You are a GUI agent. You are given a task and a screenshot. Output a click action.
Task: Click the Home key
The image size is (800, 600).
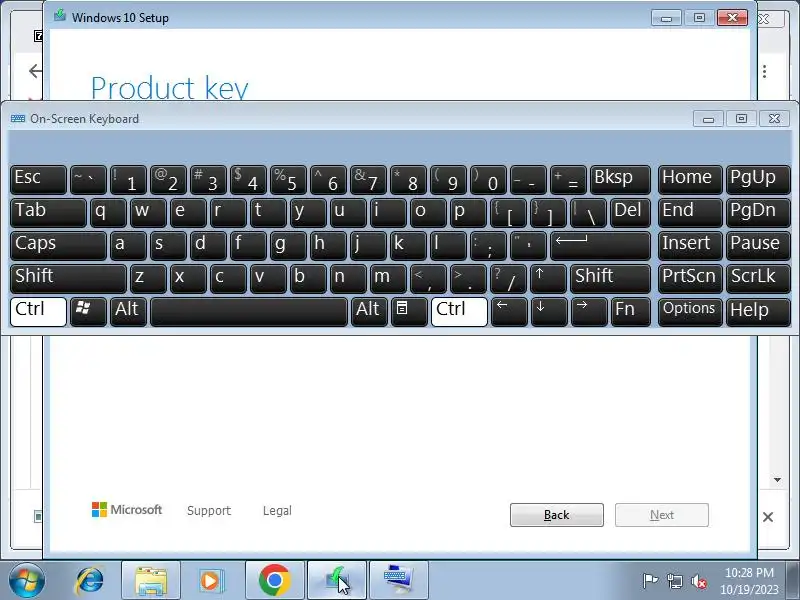[x=690, y=180]
